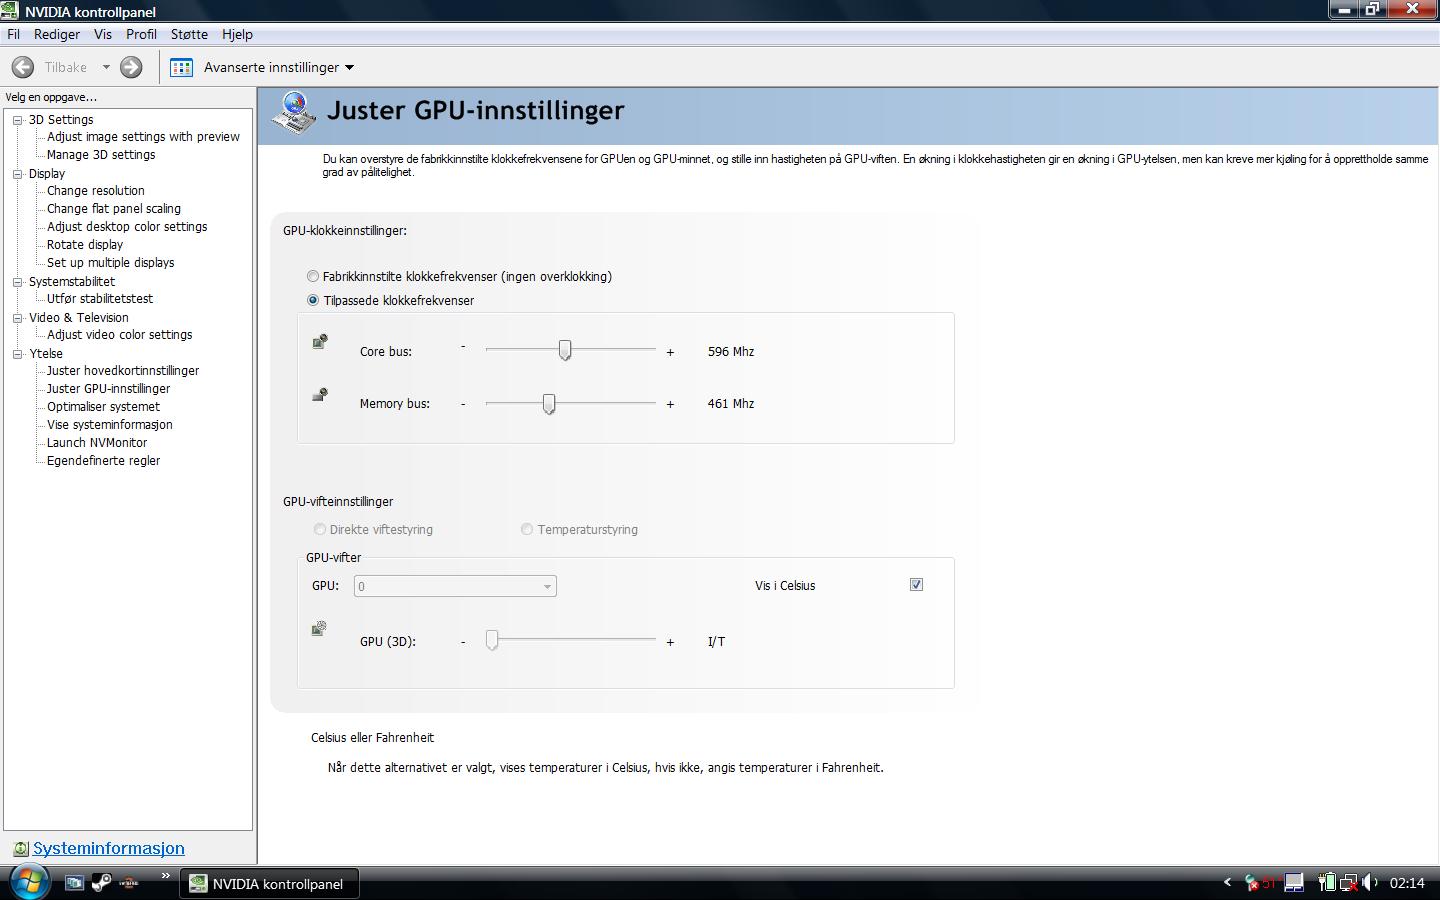The height and width of the screenshot is (900, 1440).
Task: Click the GPU (3D) fan slider handle
Action: click(x=492, y=640)
